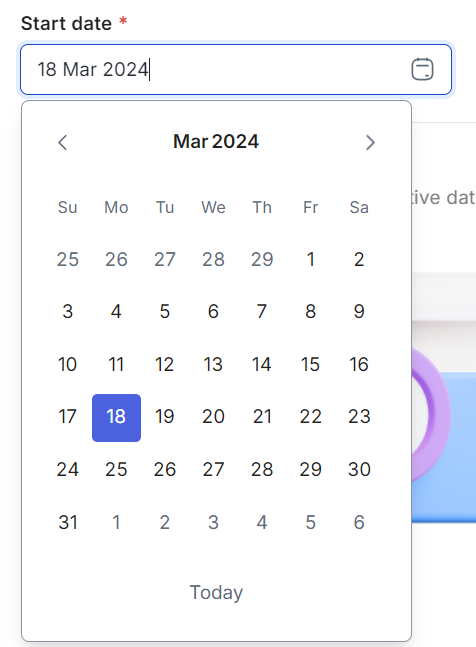The height and width of the screenshot is (647, 476).
Task: Select March 30 in the calendar
Action: (x=359, y=470)
